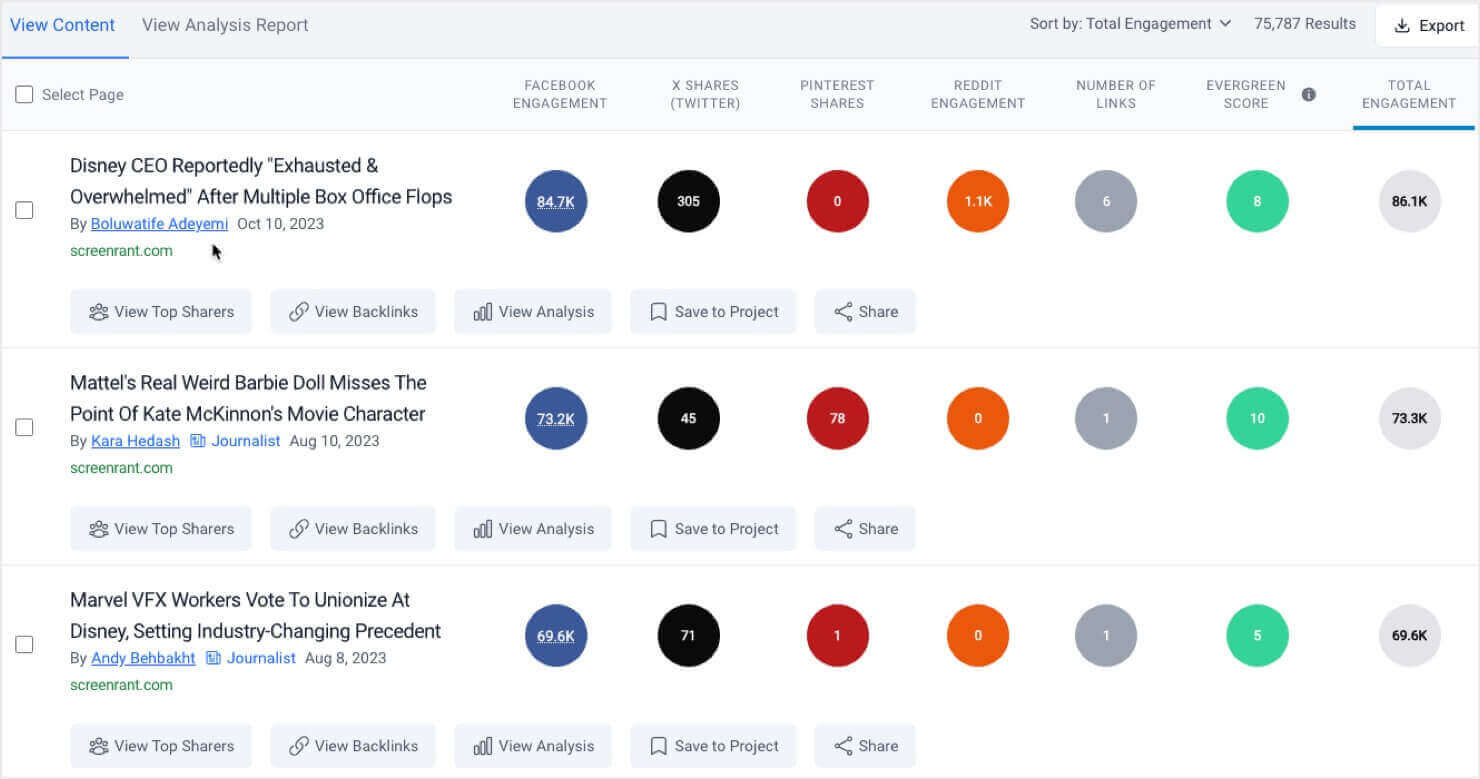Click the info icon beside Evergreen Score
The image size is (1480, 779).
pyautogui.click(x=1309, y=95)
